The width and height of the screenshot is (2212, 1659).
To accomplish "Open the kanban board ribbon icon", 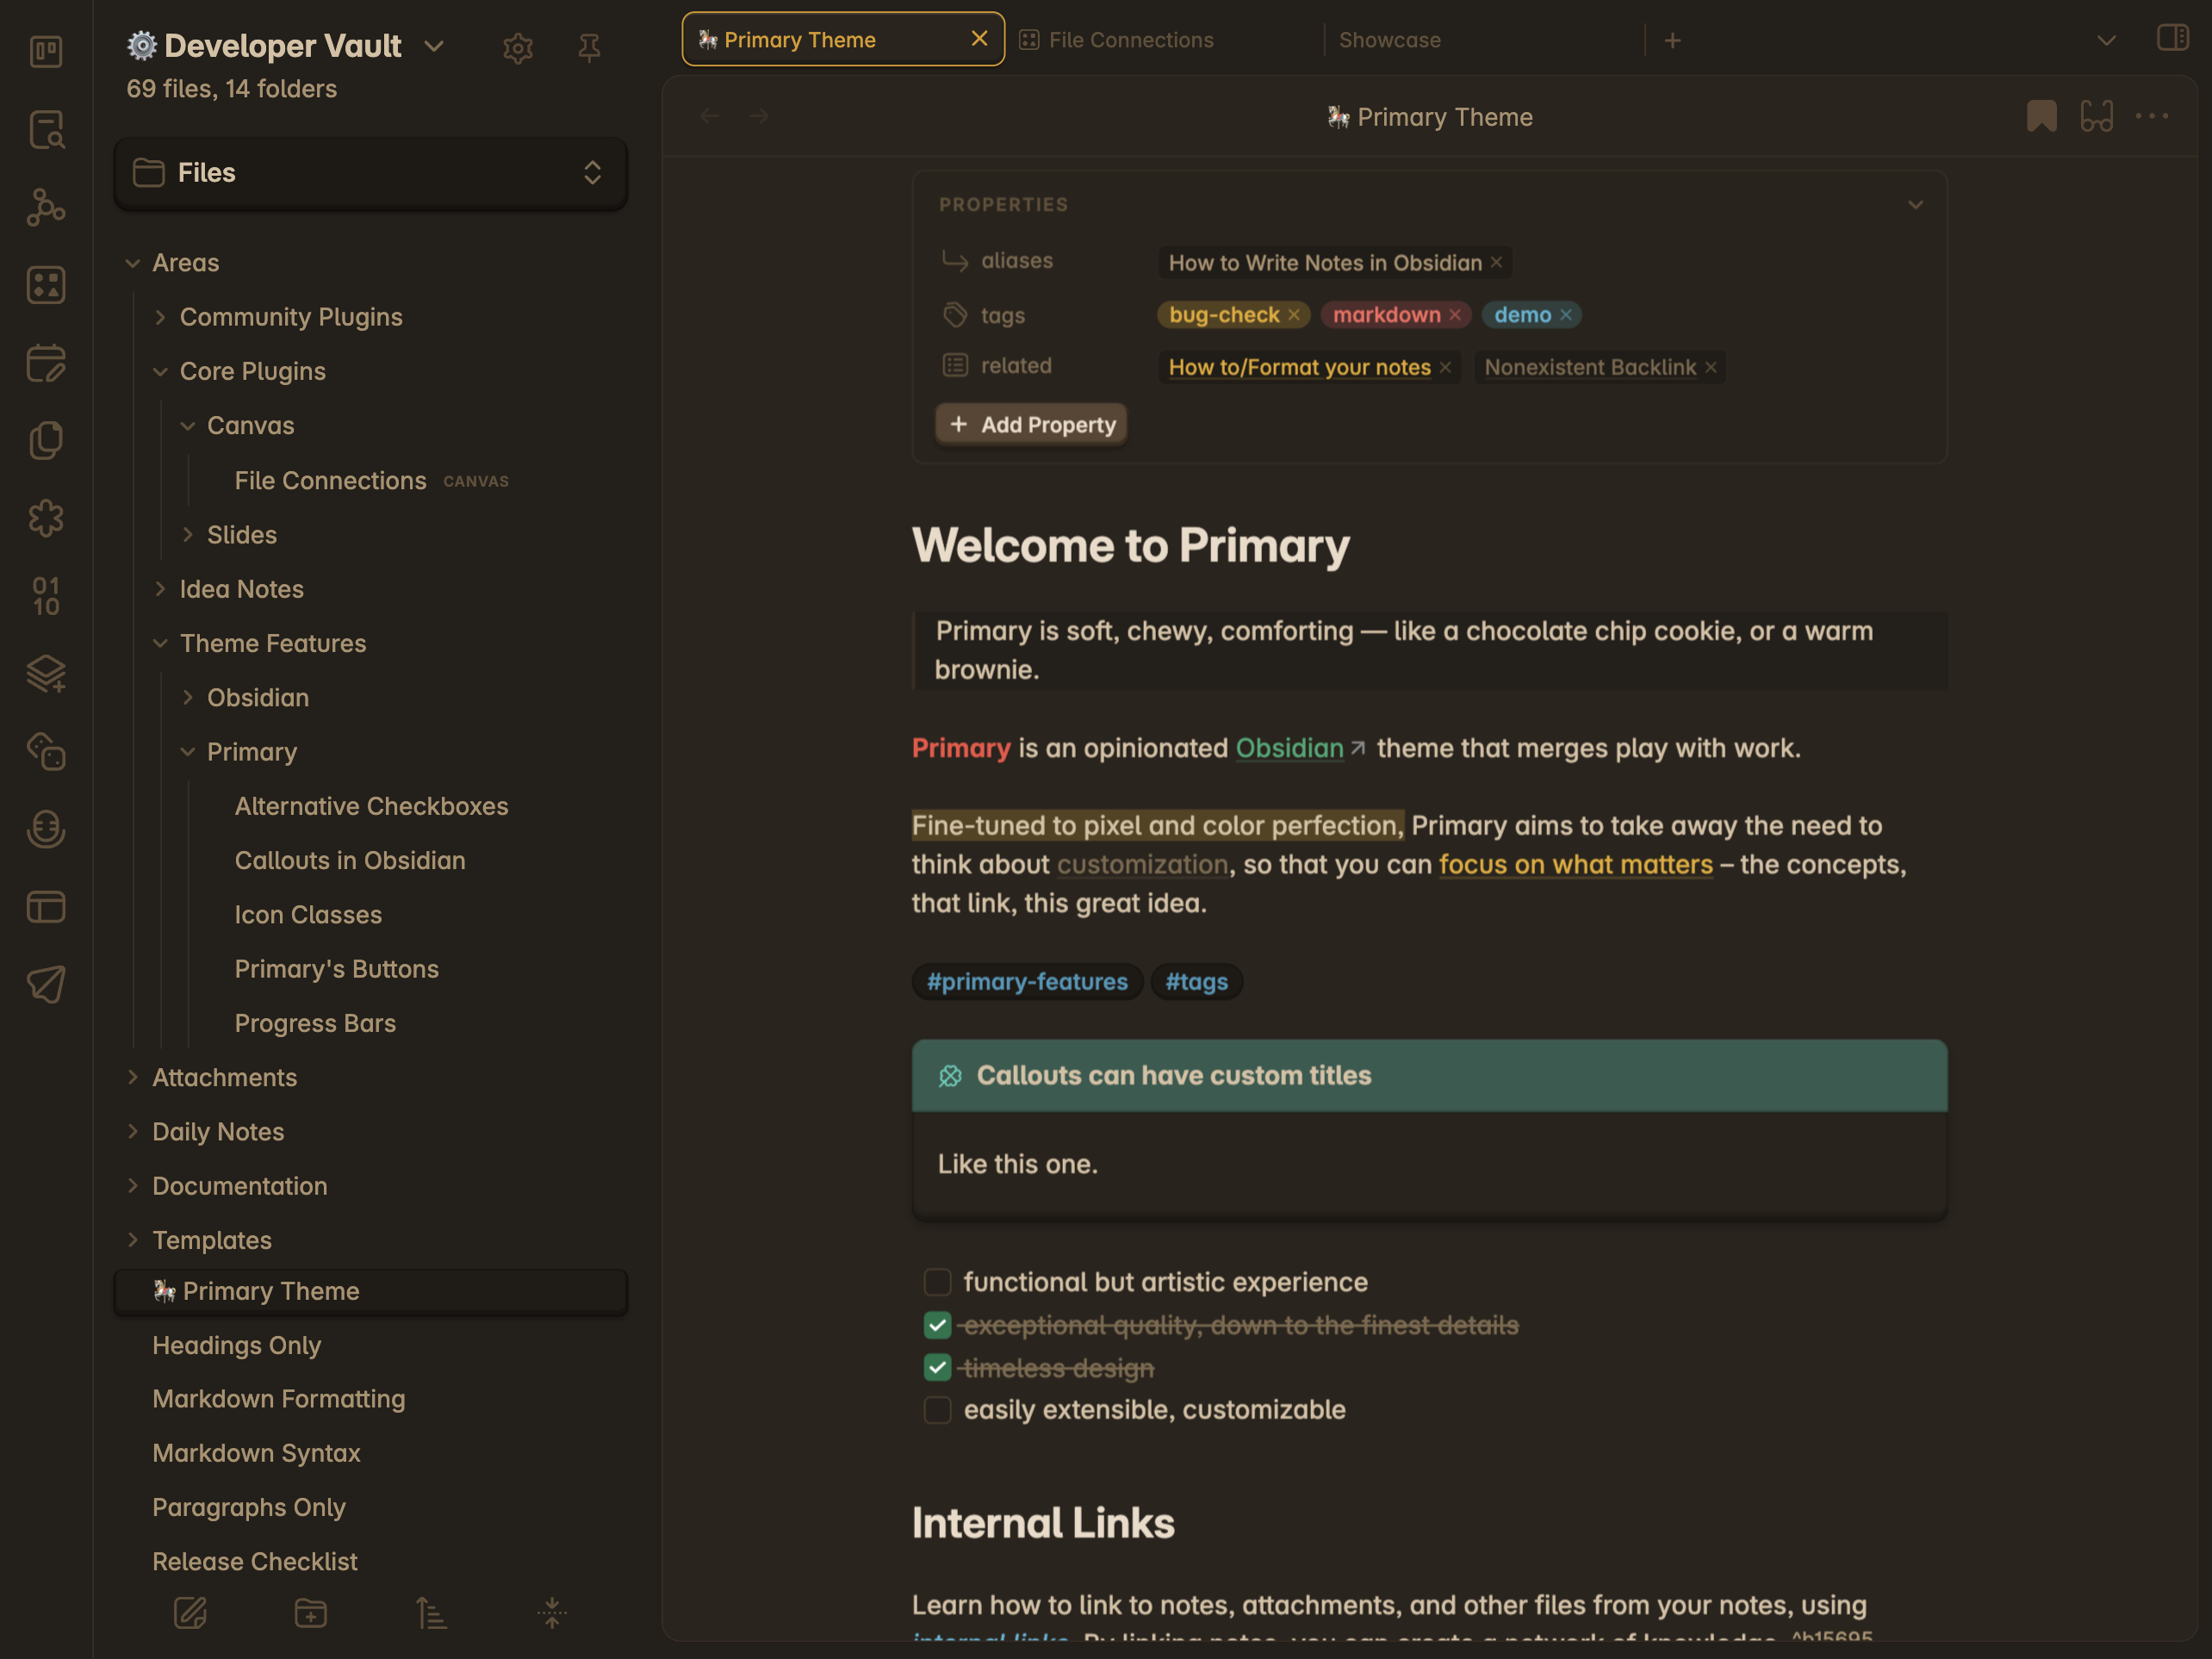I will [46, 51].
